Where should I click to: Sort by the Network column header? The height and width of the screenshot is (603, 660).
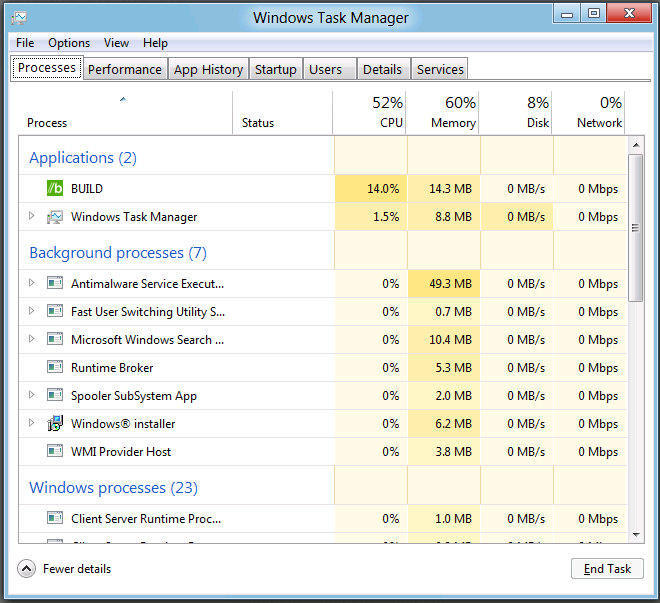[588, 113]
